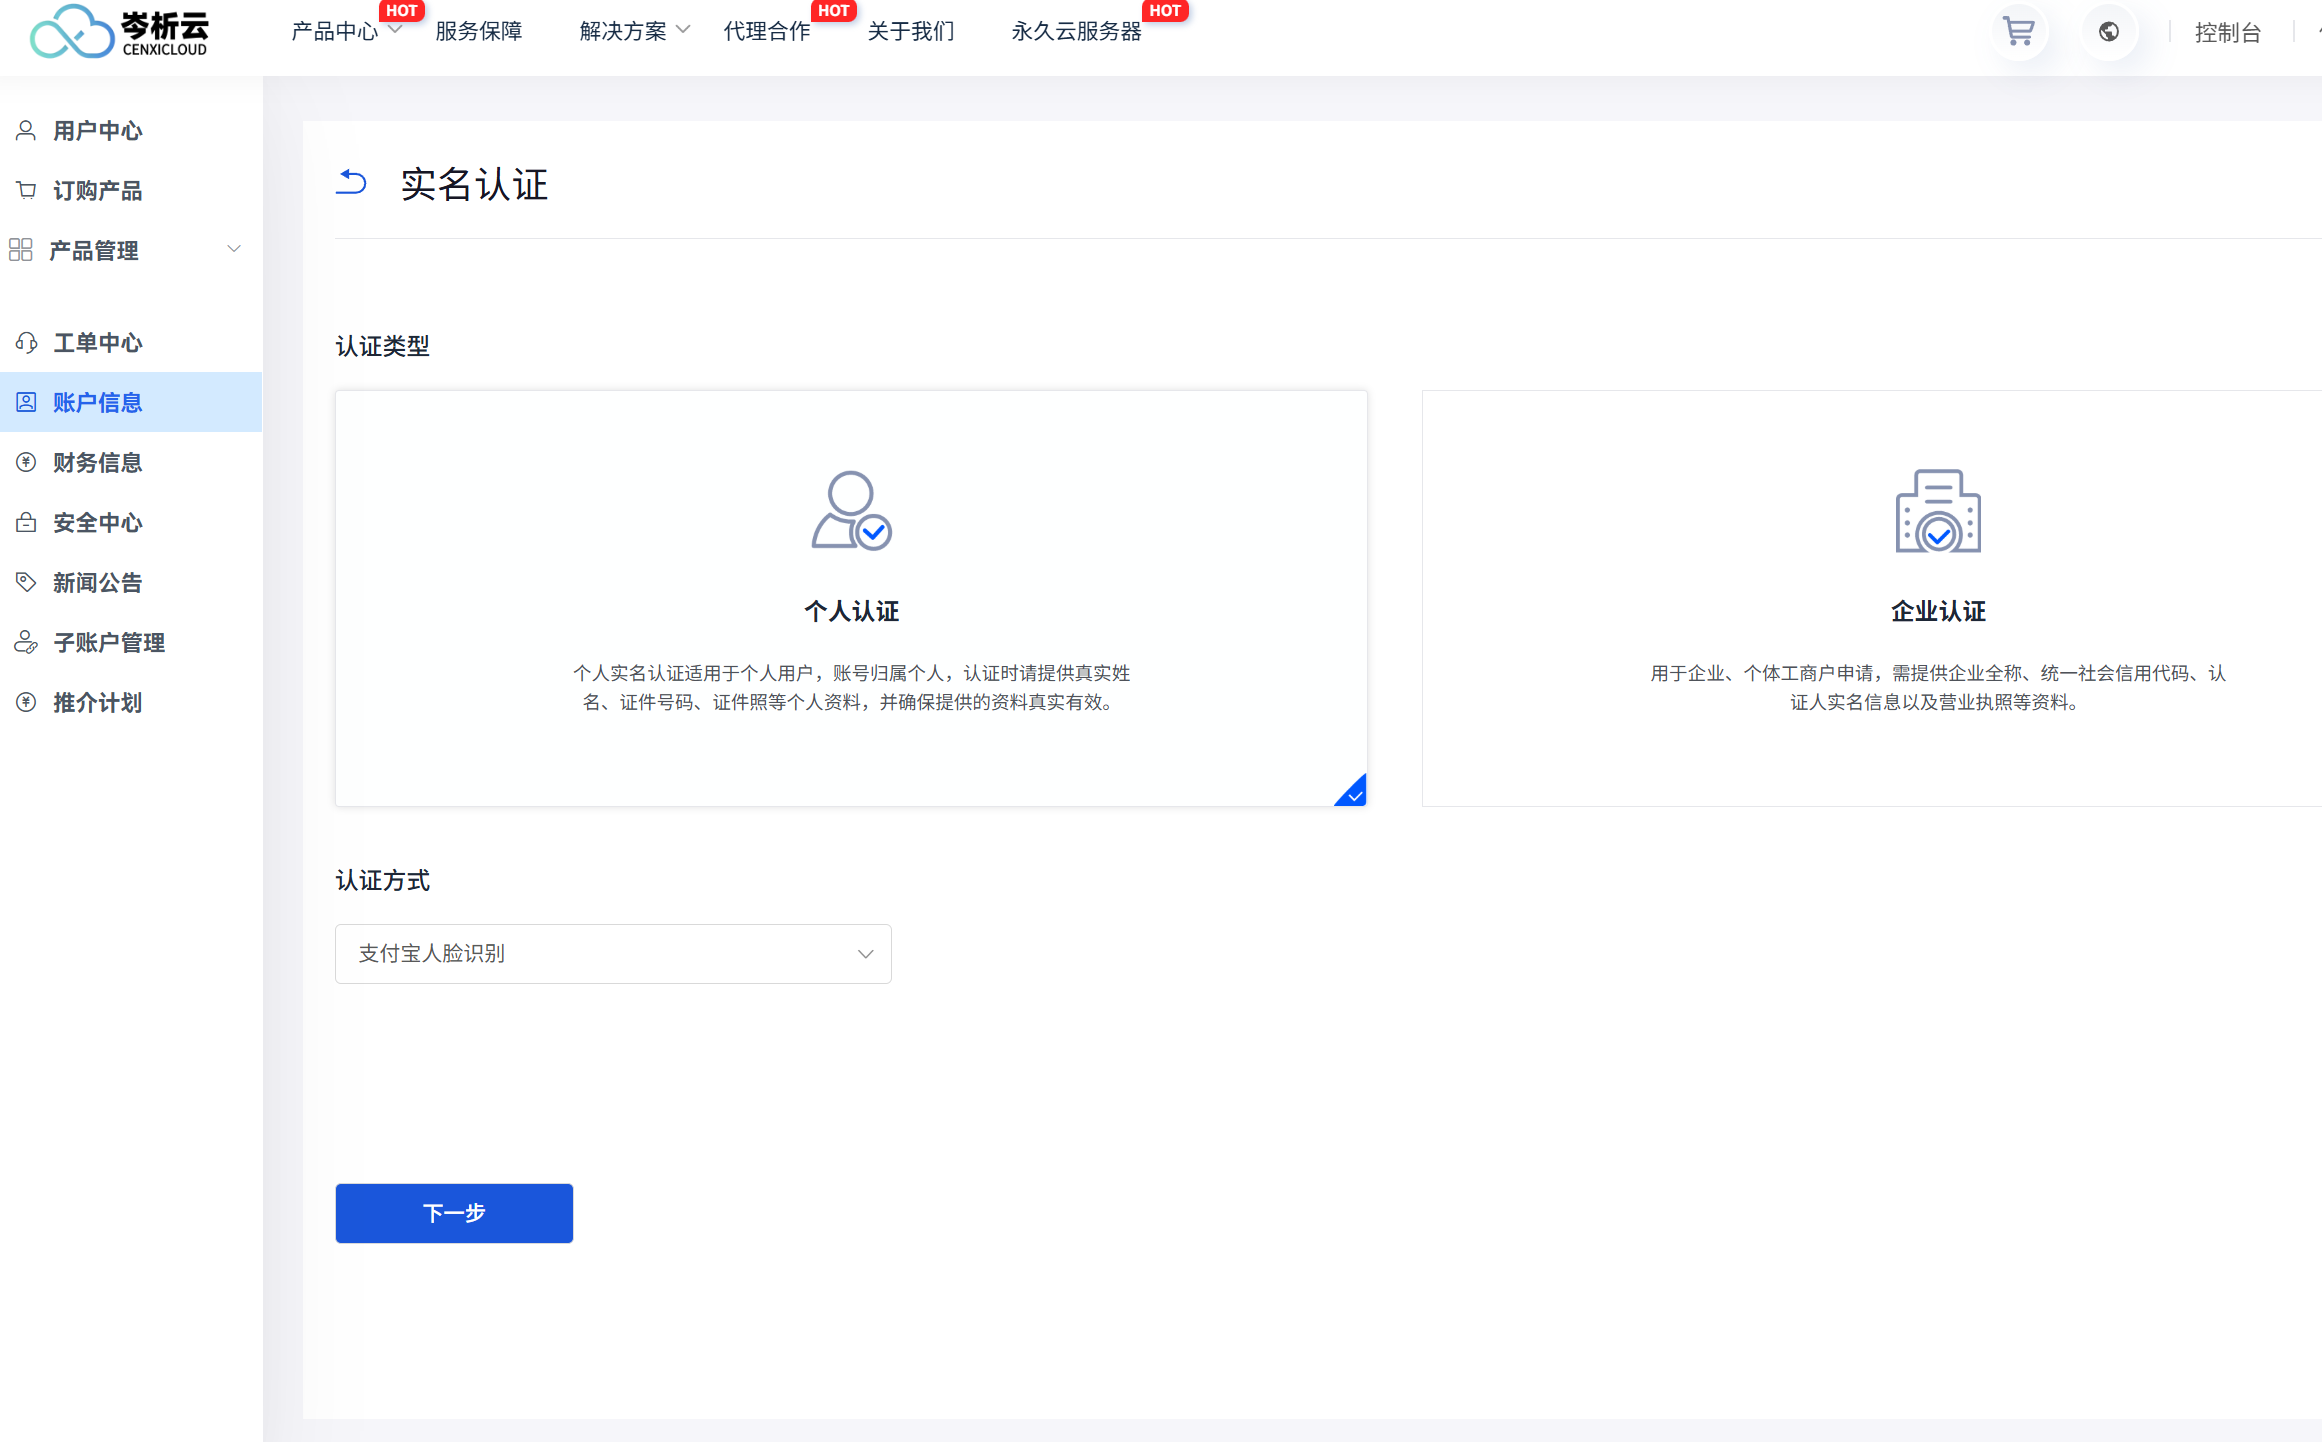Image resolution: width=2322 pixels, height=1442 pixels.
Task: Open 订购产品 in the sidebar
Action: tap(97, 191)
